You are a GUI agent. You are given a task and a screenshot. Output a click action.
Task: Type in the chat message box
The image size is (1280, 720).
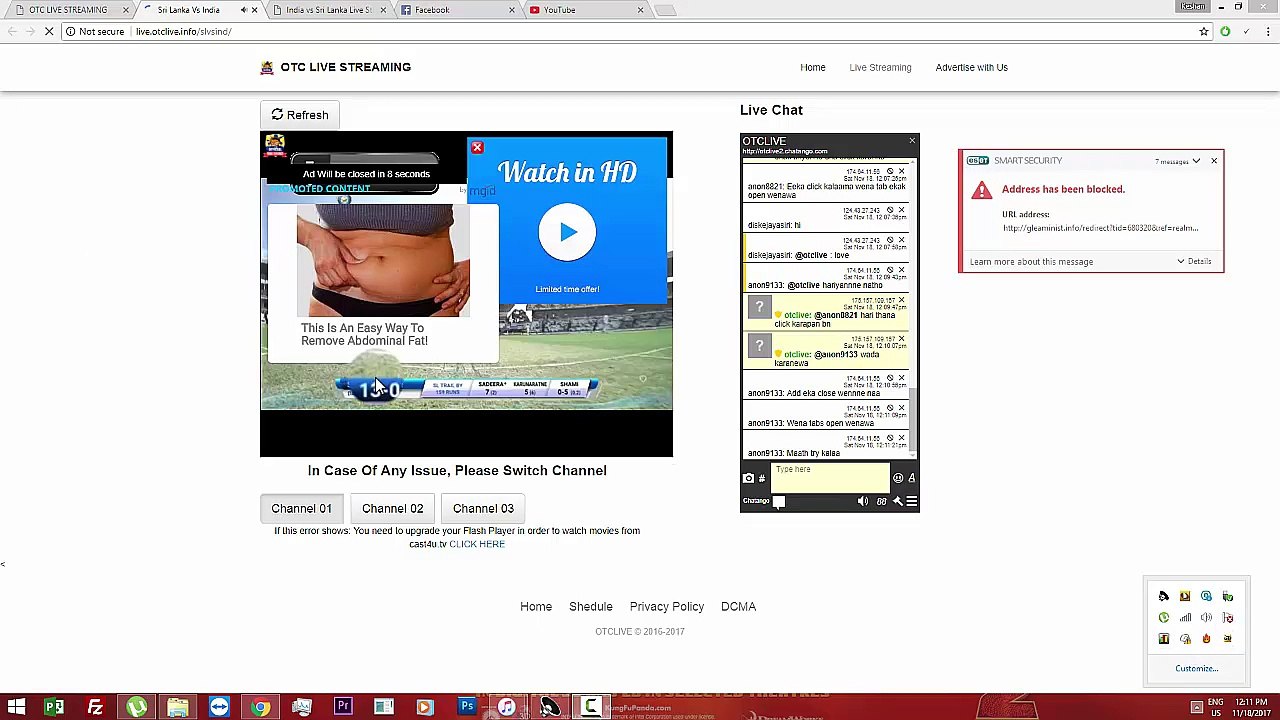(x=830, y=478)
